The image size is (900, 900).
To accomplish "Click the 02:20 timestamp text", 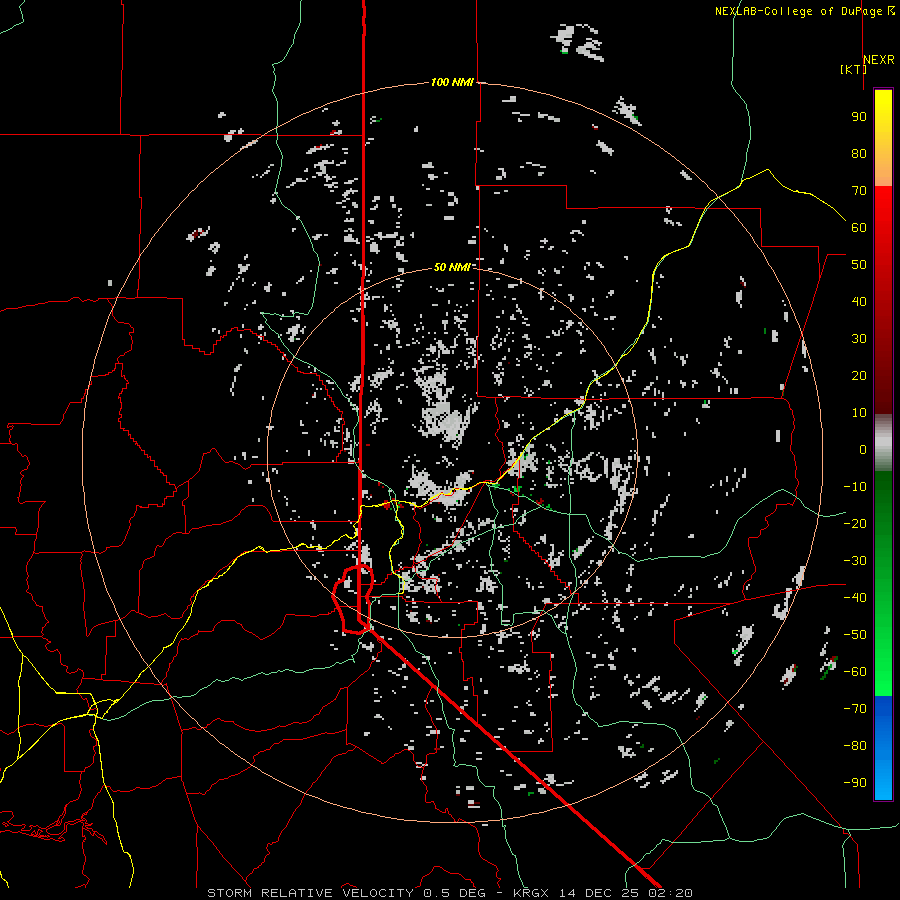I will coord(670,893).
